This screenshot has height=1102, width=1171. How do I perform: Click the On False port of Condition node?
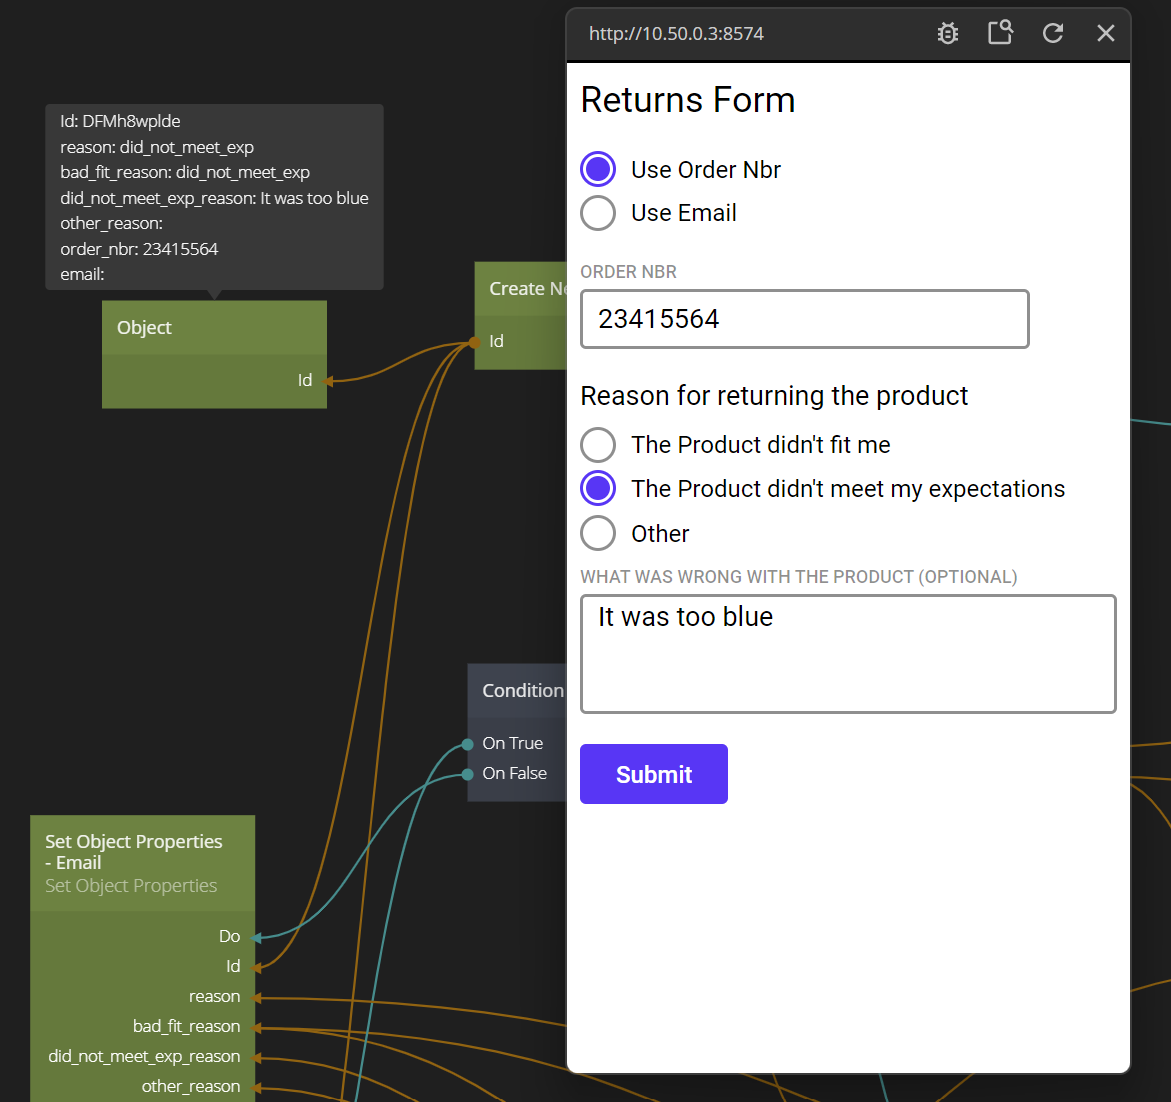click(x=468, y=774)
